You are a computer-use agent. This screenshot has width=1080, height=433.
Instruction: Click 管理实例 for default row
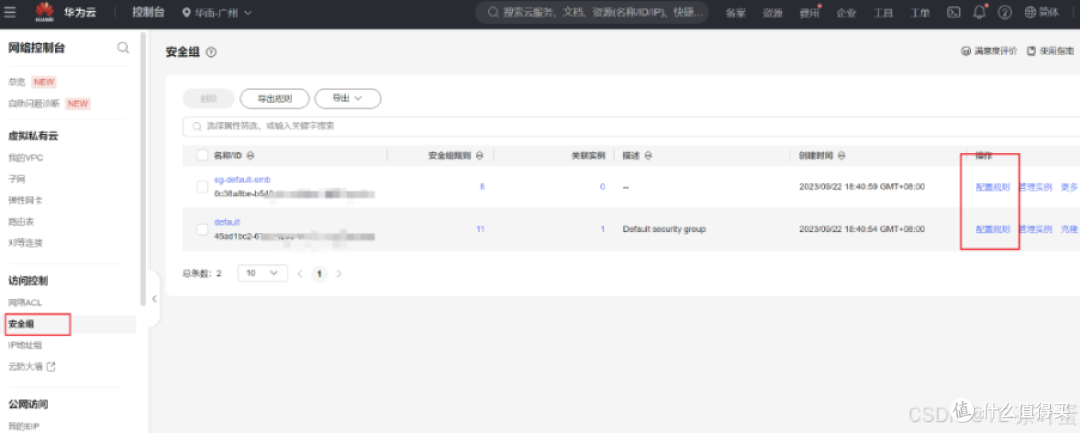tap(1035, 230)
